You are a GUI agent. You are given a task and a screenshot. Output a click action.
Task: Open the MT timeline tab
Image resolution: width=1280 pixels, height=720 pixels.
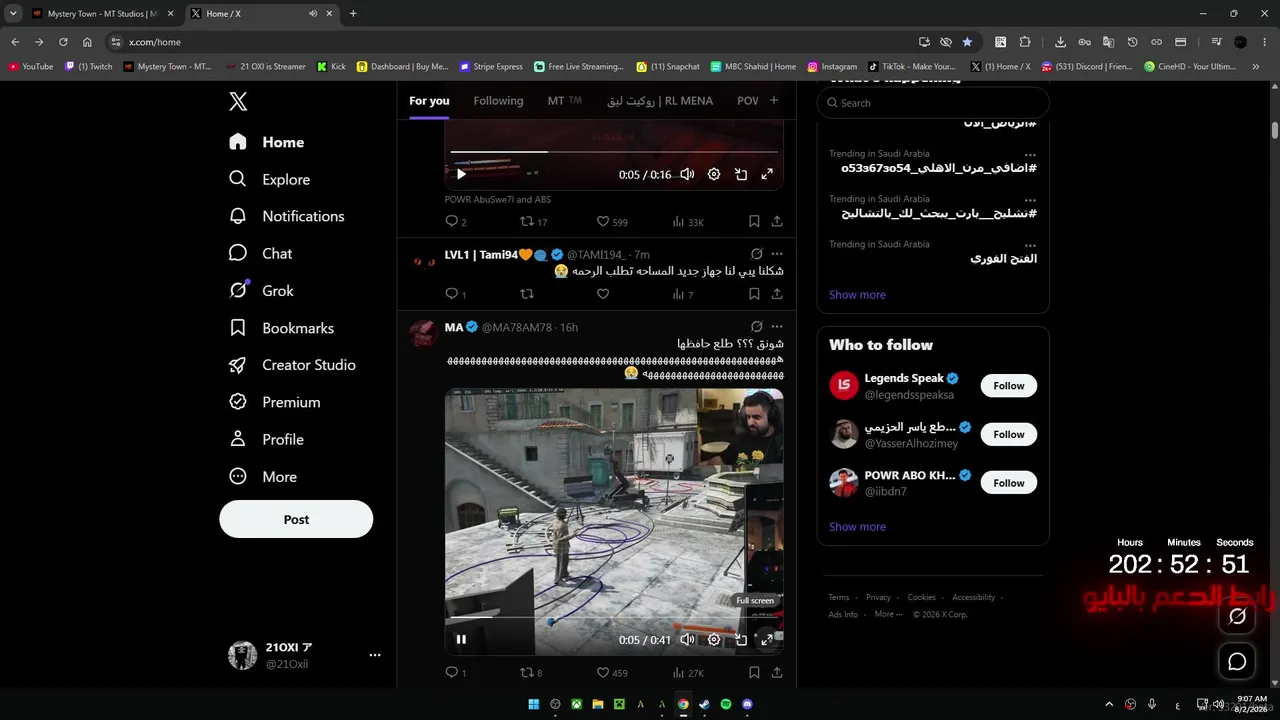click(565, 101)
